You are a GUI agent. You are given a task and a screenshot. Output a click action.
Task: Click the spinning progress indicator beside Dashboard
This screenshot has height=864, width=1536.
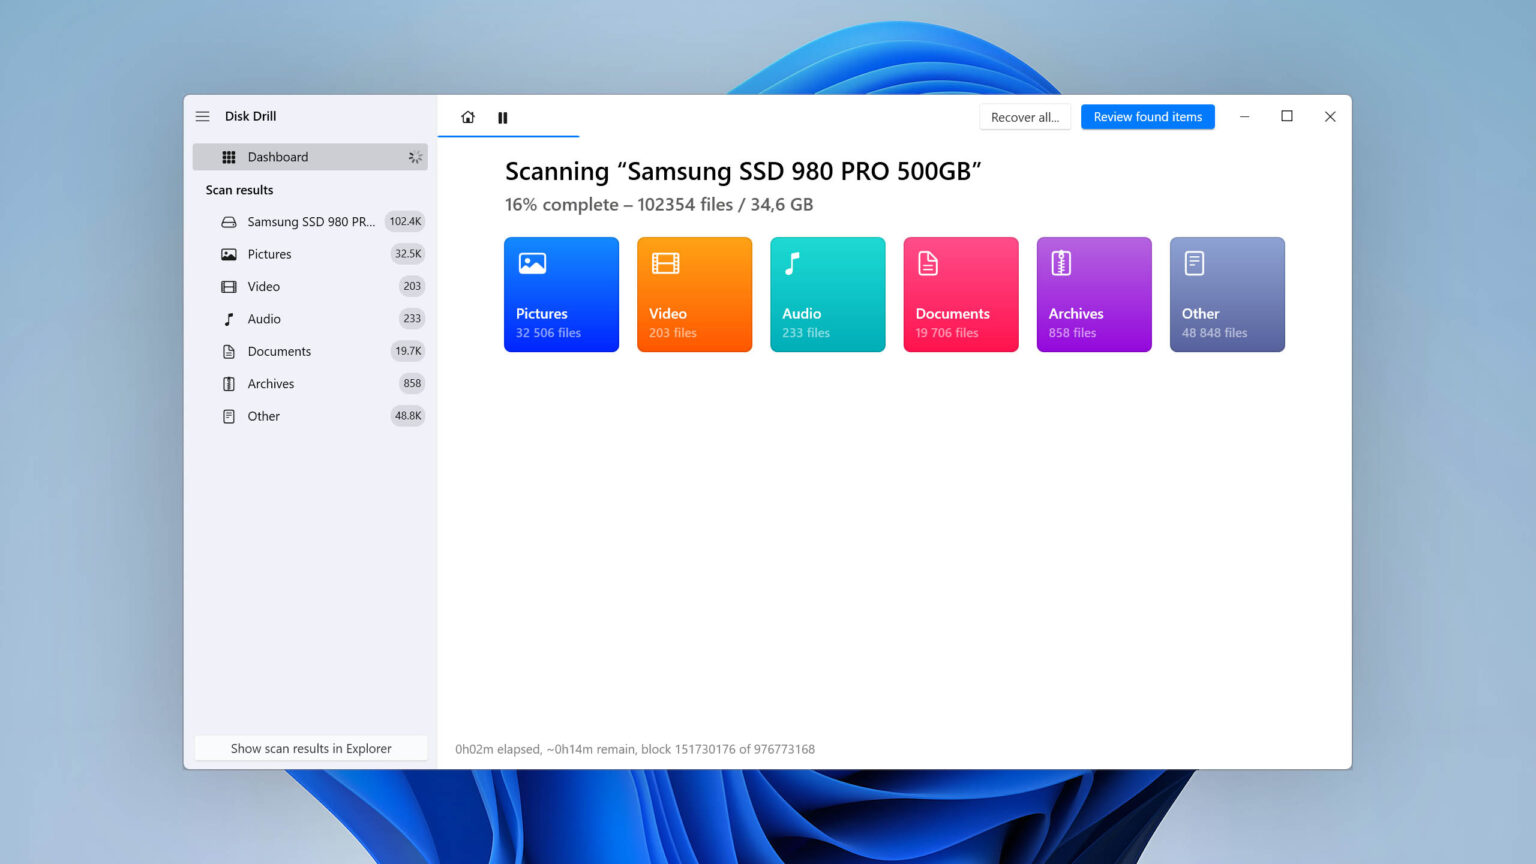pyautogui.click(x=415, y=156)
